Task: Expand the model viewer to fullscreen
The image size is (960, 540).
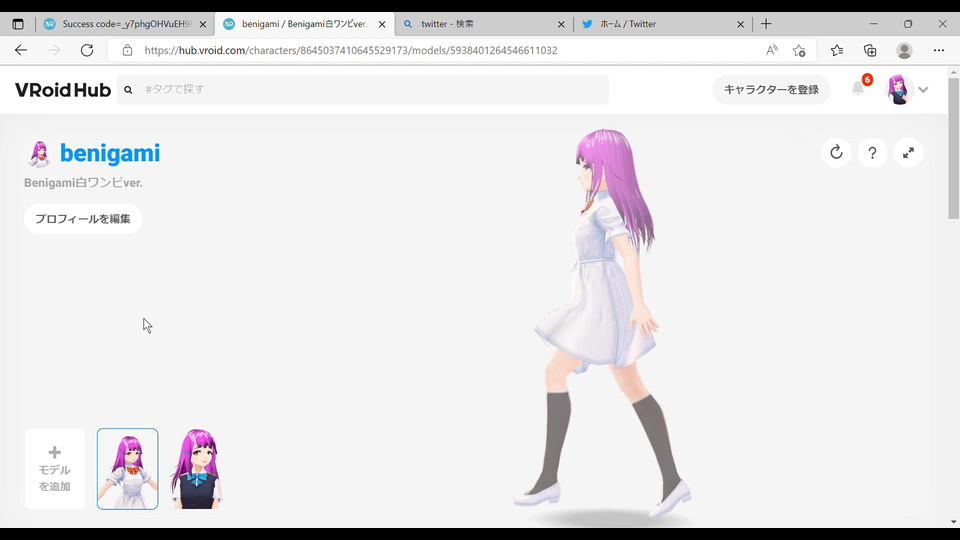Action: point(908,152)
